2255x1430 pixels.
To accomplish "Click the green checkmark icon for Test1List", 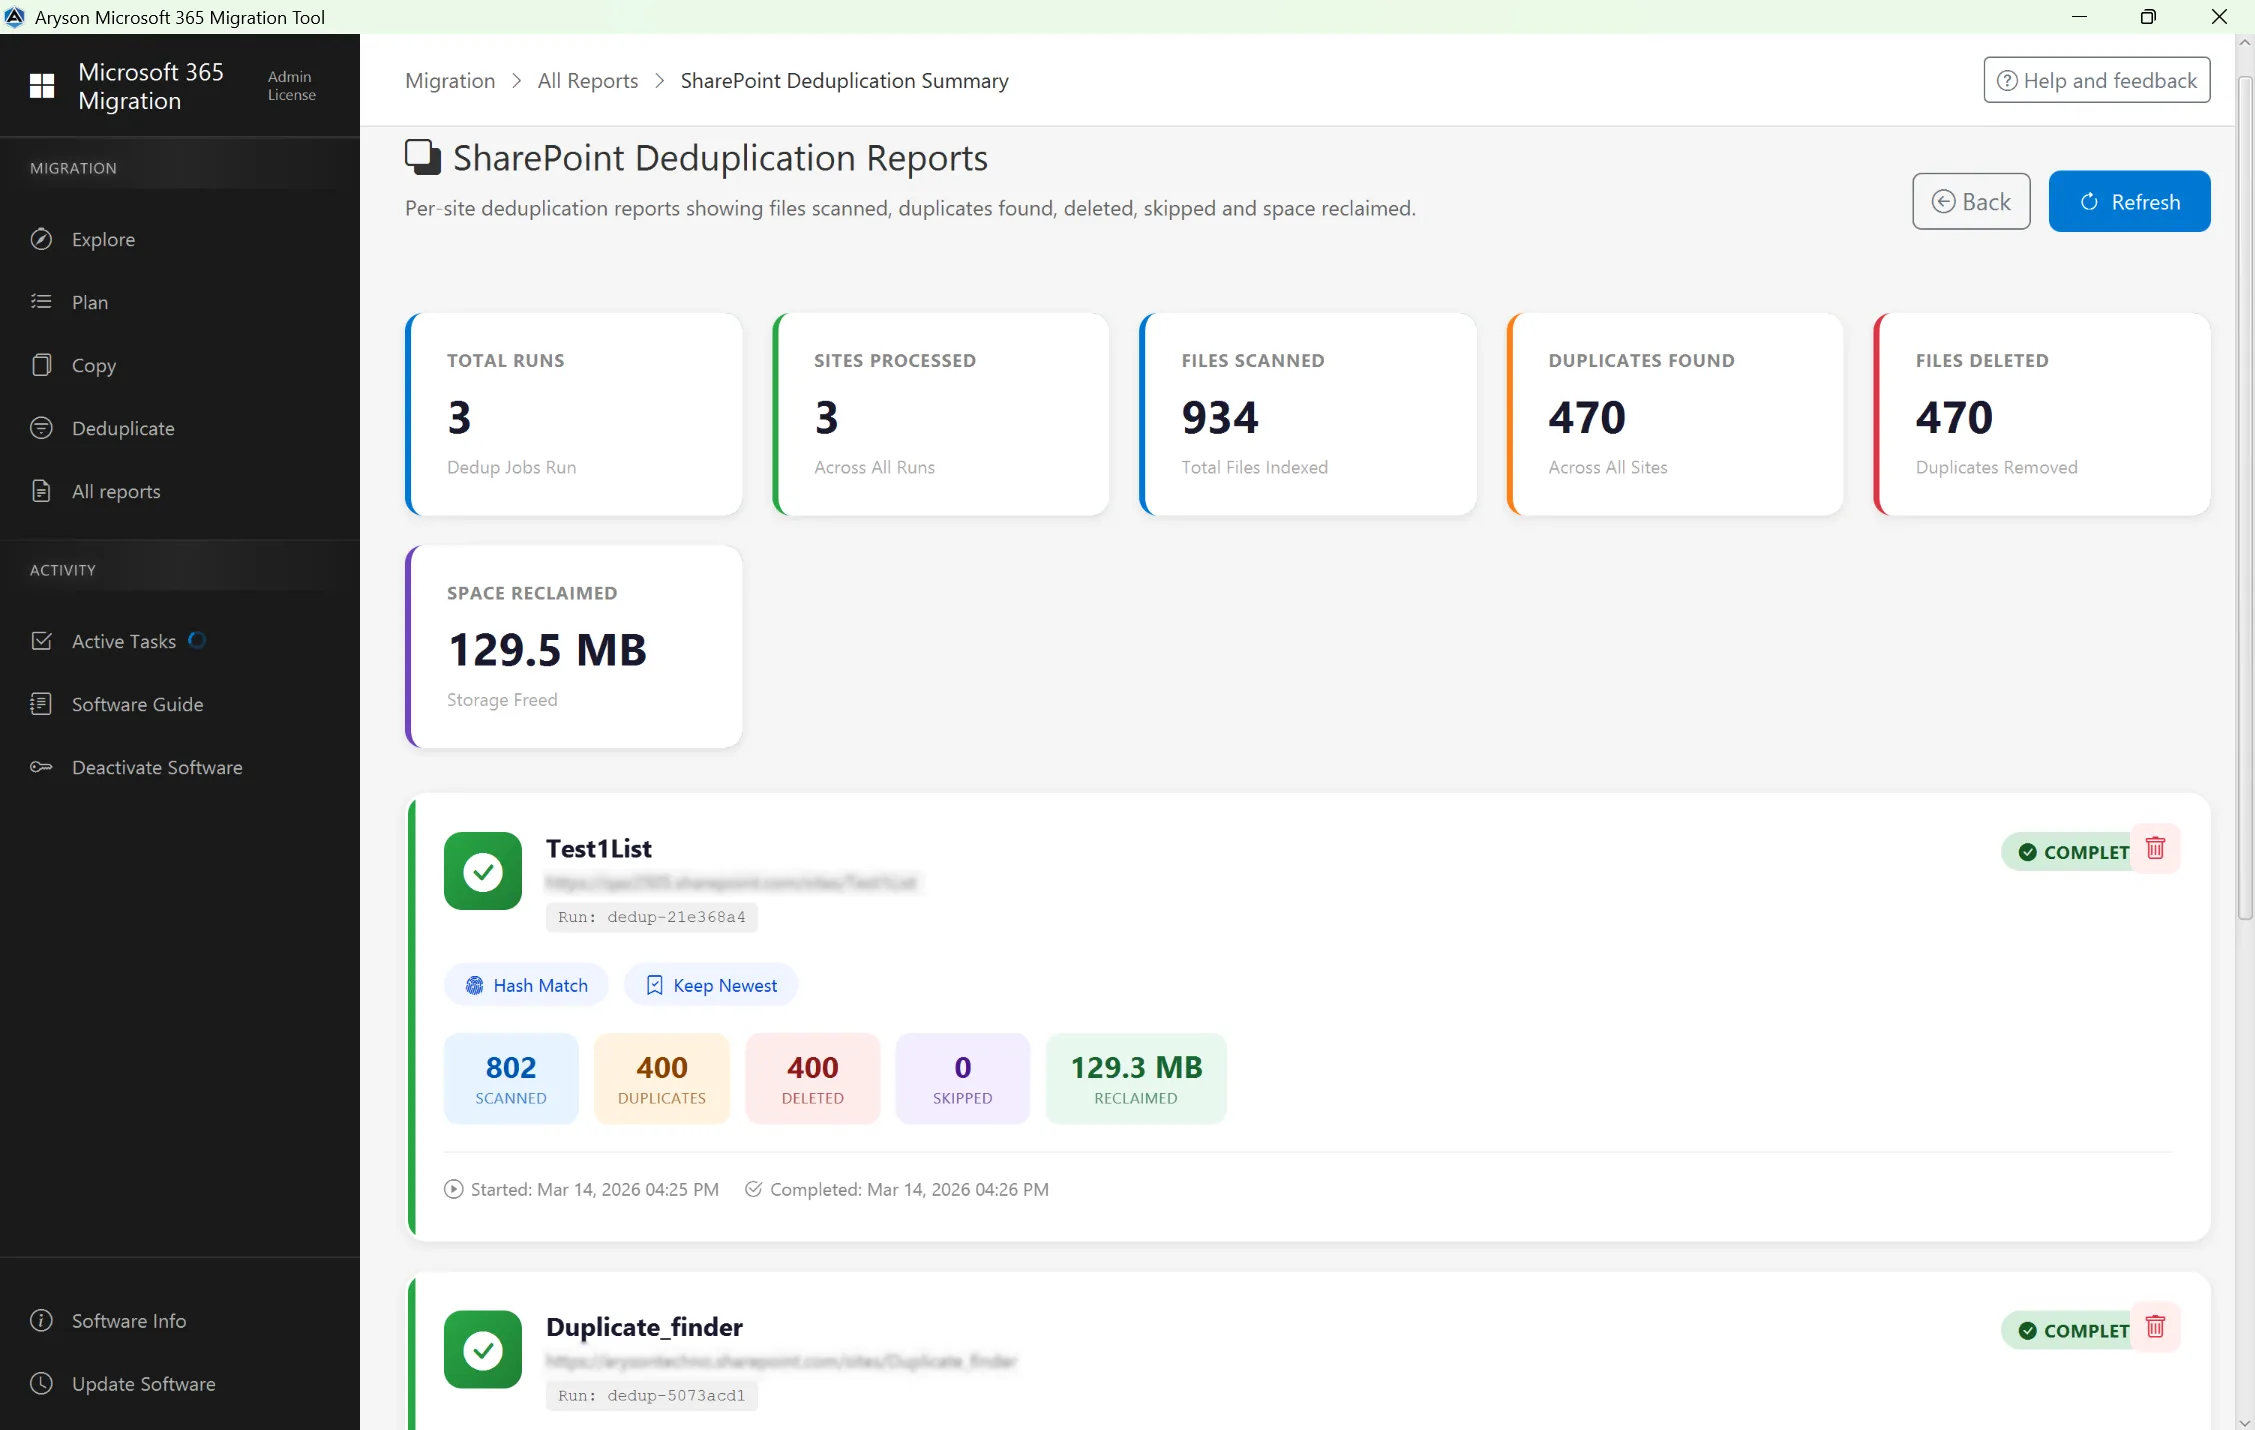I will [483, 871].
